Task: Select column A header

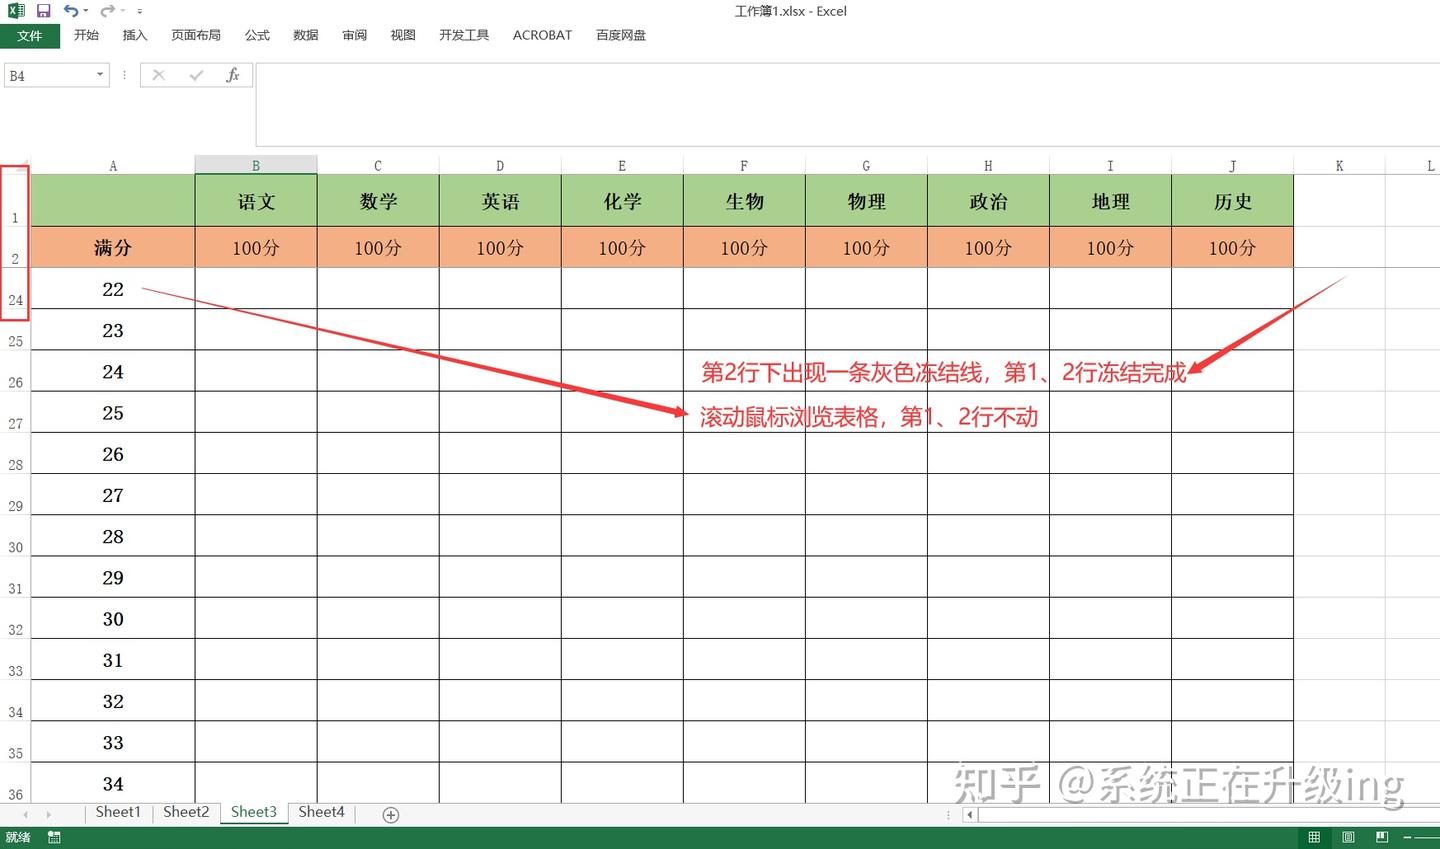Action: click(113, 166)
